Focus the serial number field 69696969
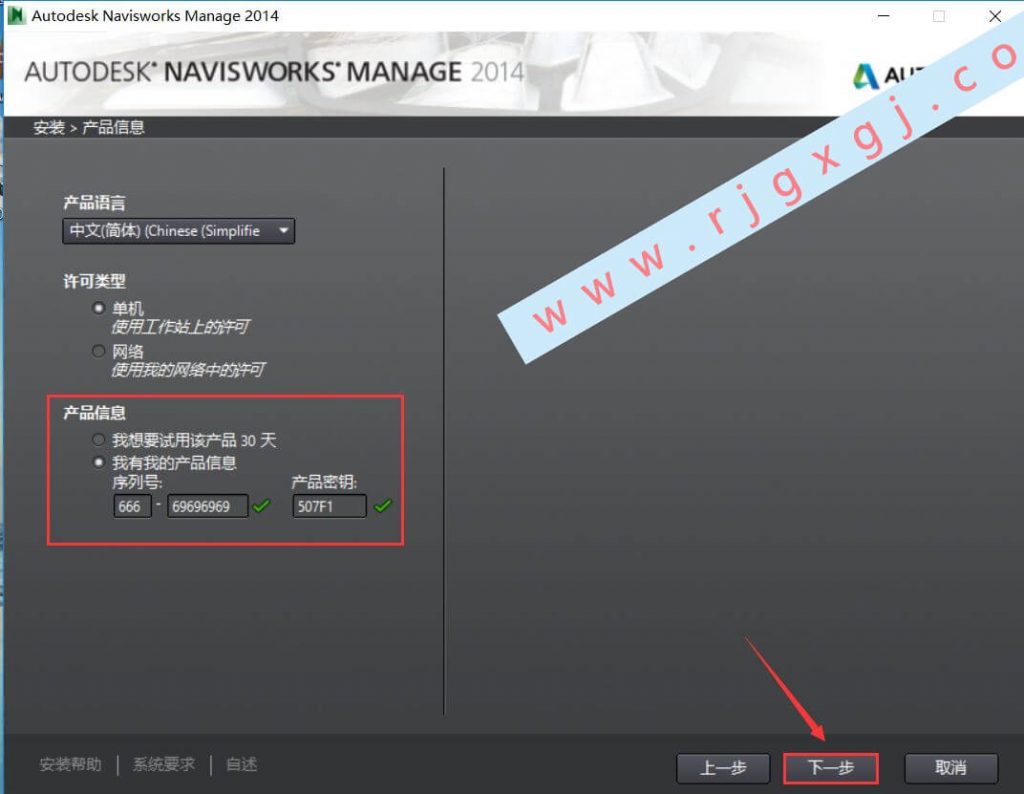Image resolution: width=1024 pixels, height=794 pixels. point(208,506)
